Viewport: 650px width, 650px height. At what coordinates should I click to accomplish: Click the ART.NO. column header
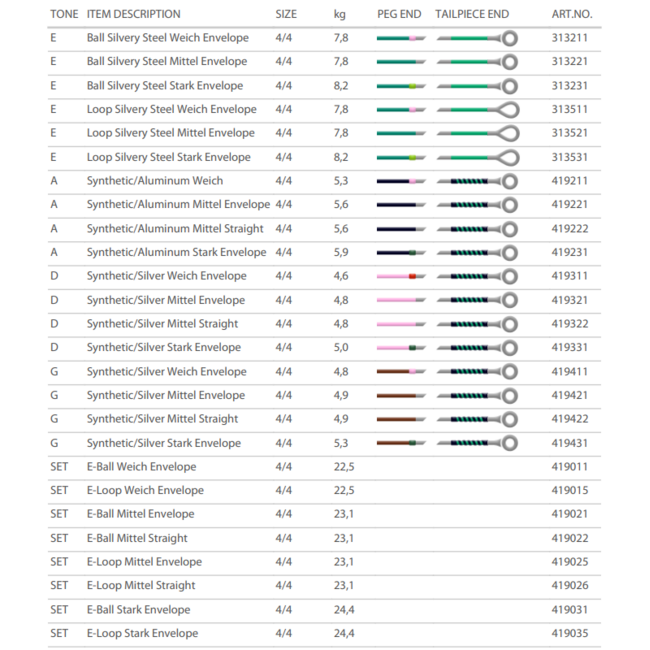tap(572, 14)
